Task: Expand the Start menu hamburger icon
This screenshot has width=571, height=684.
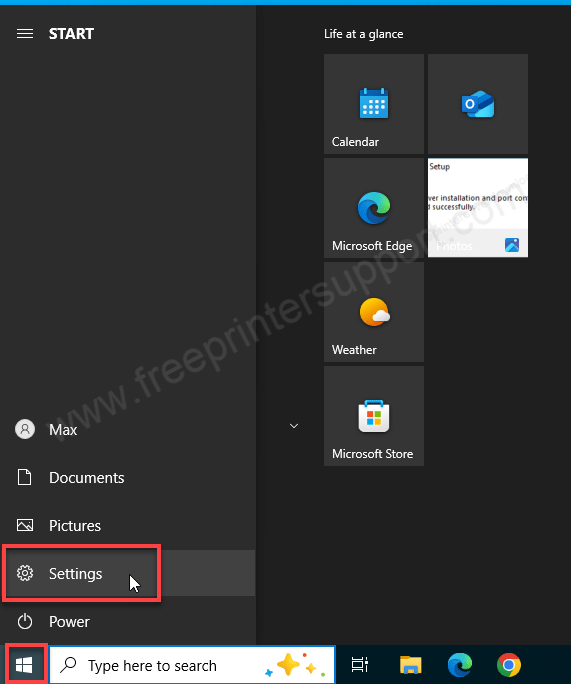Action: [25, 34]
